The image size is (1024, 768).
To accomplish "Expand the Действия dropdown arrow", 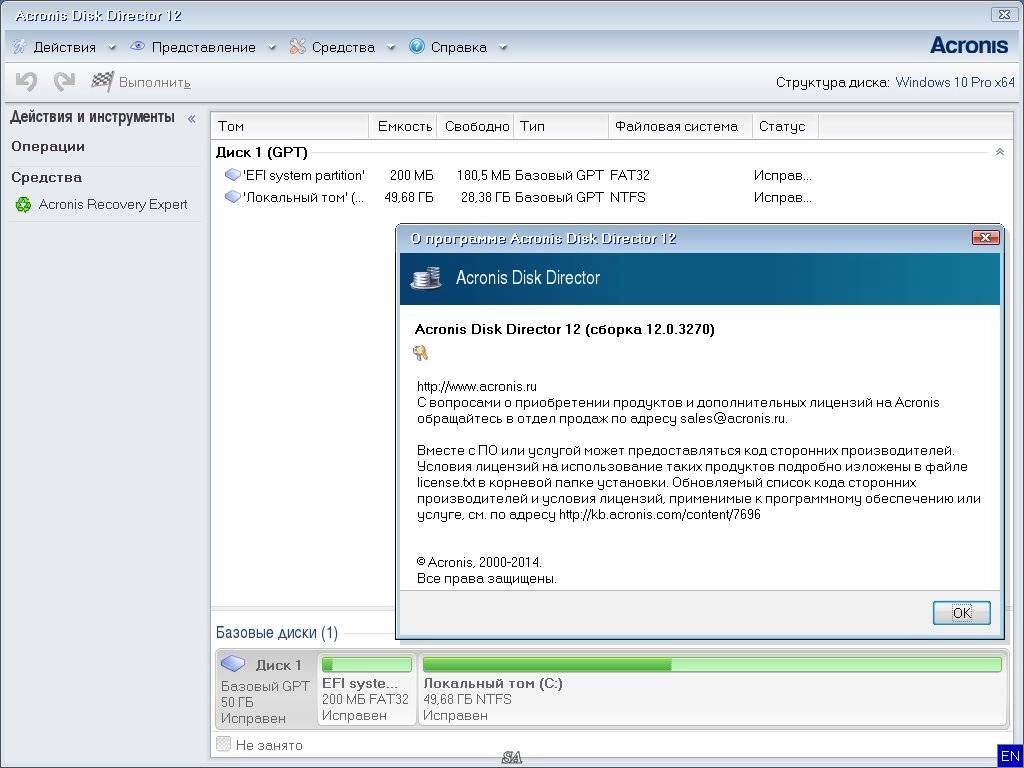I will coord(112,47).
